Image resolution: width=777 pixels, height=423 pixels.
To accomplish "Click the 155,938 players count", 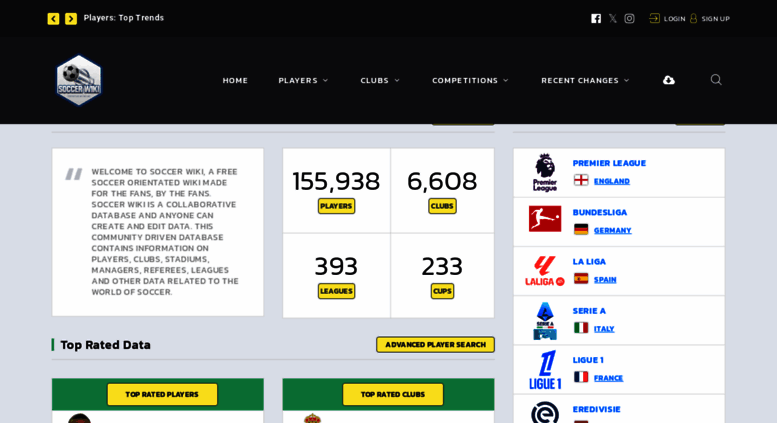I will click(x=336, y=181).
